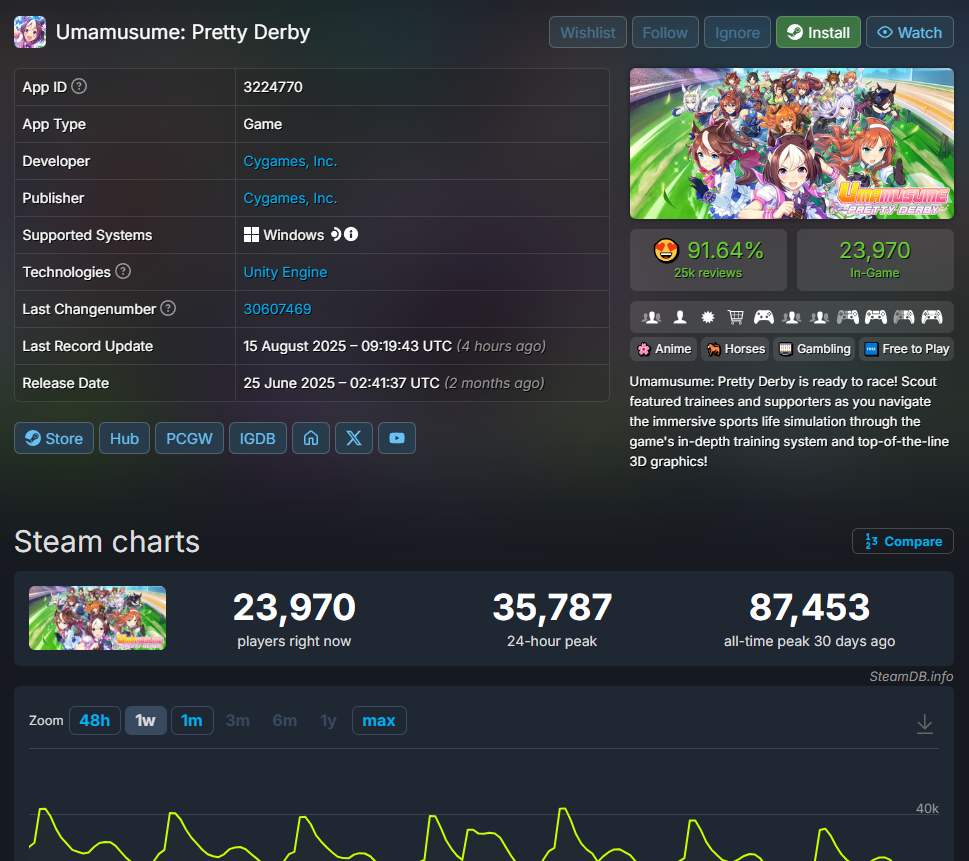
Task: Click the 'Steam charts' heading
Action: (x=107, y=542)
